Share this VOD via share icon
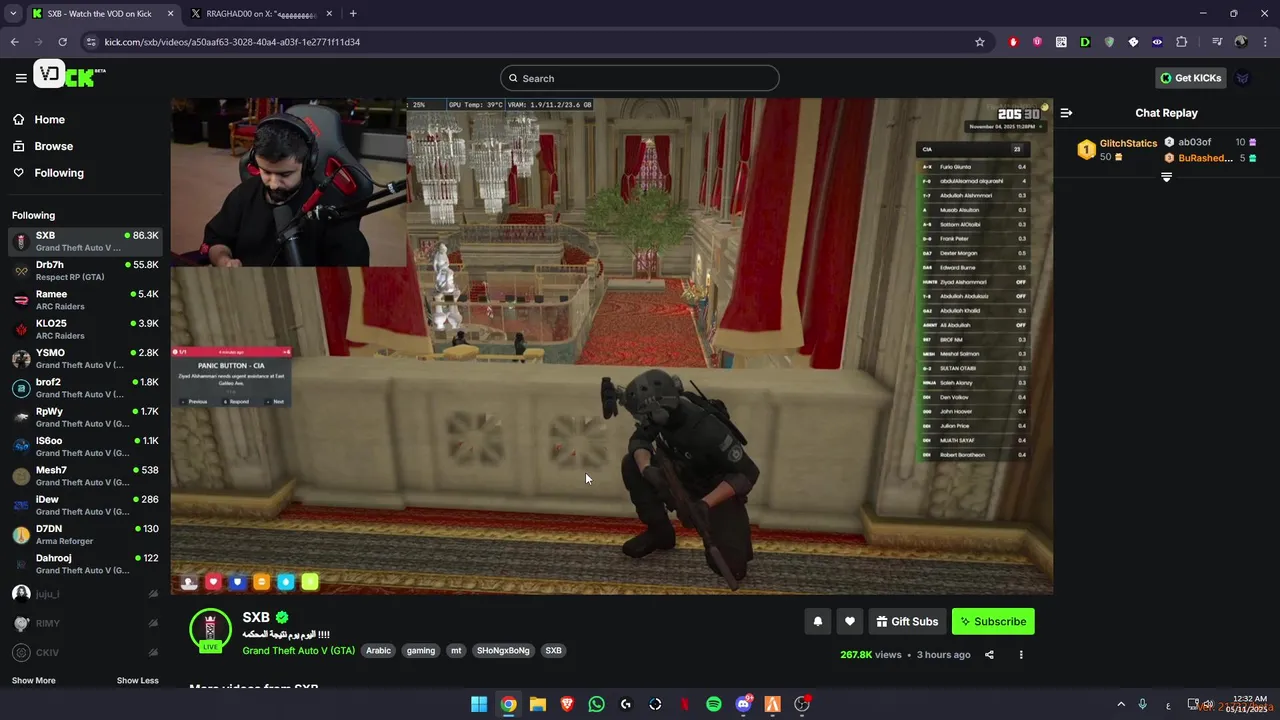This screenshot has width=1280, height=720. 989,655
